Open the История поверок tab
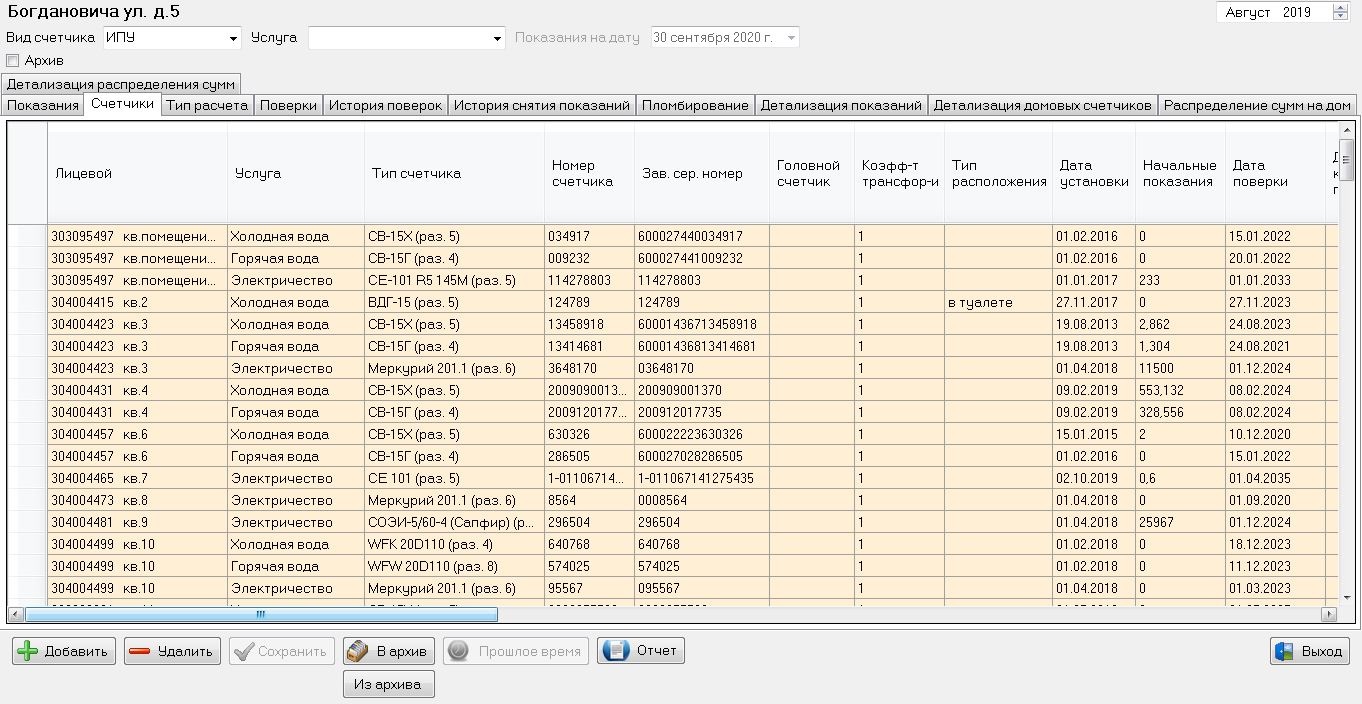The height and width of the screenshot is (704, 1362). 385,105
